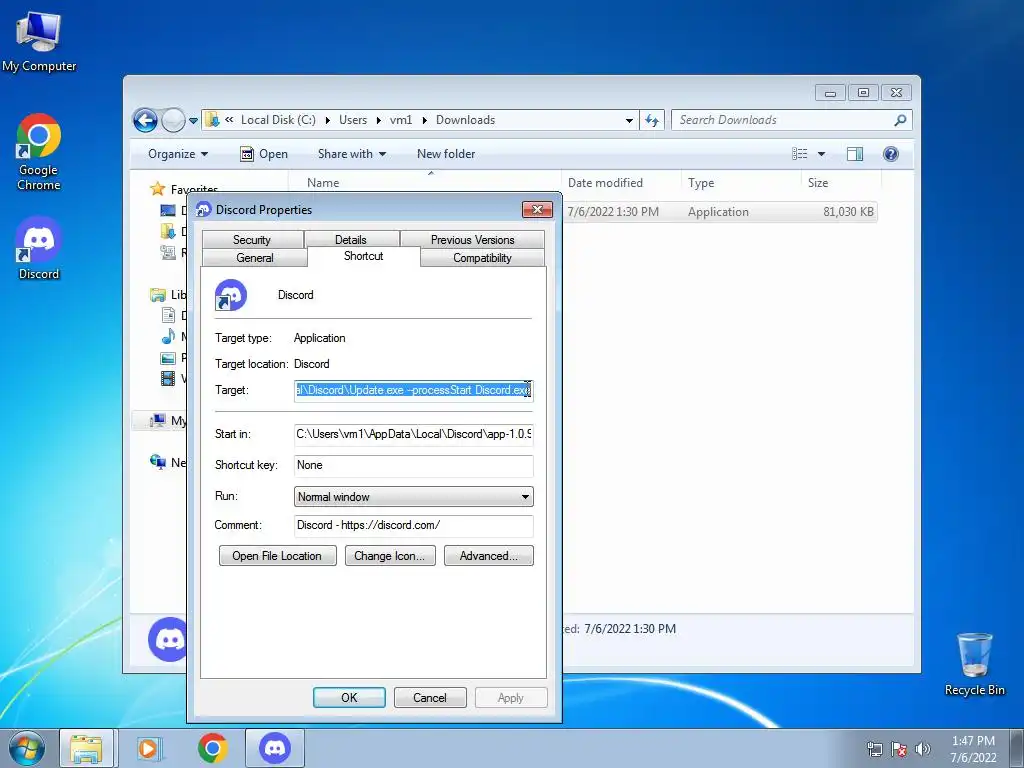The width and height of the screenshot is (1024, 768).
Task: Expand the address bar history dropdown
Action: click(629, 120)
